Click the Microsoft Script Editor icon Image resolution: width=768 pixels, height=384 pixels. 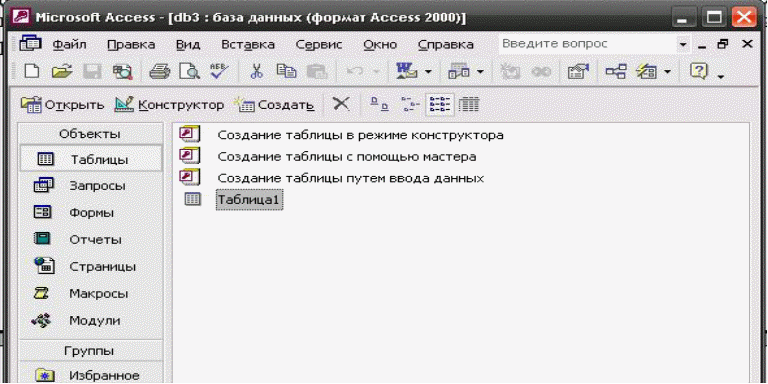(542, 72)
